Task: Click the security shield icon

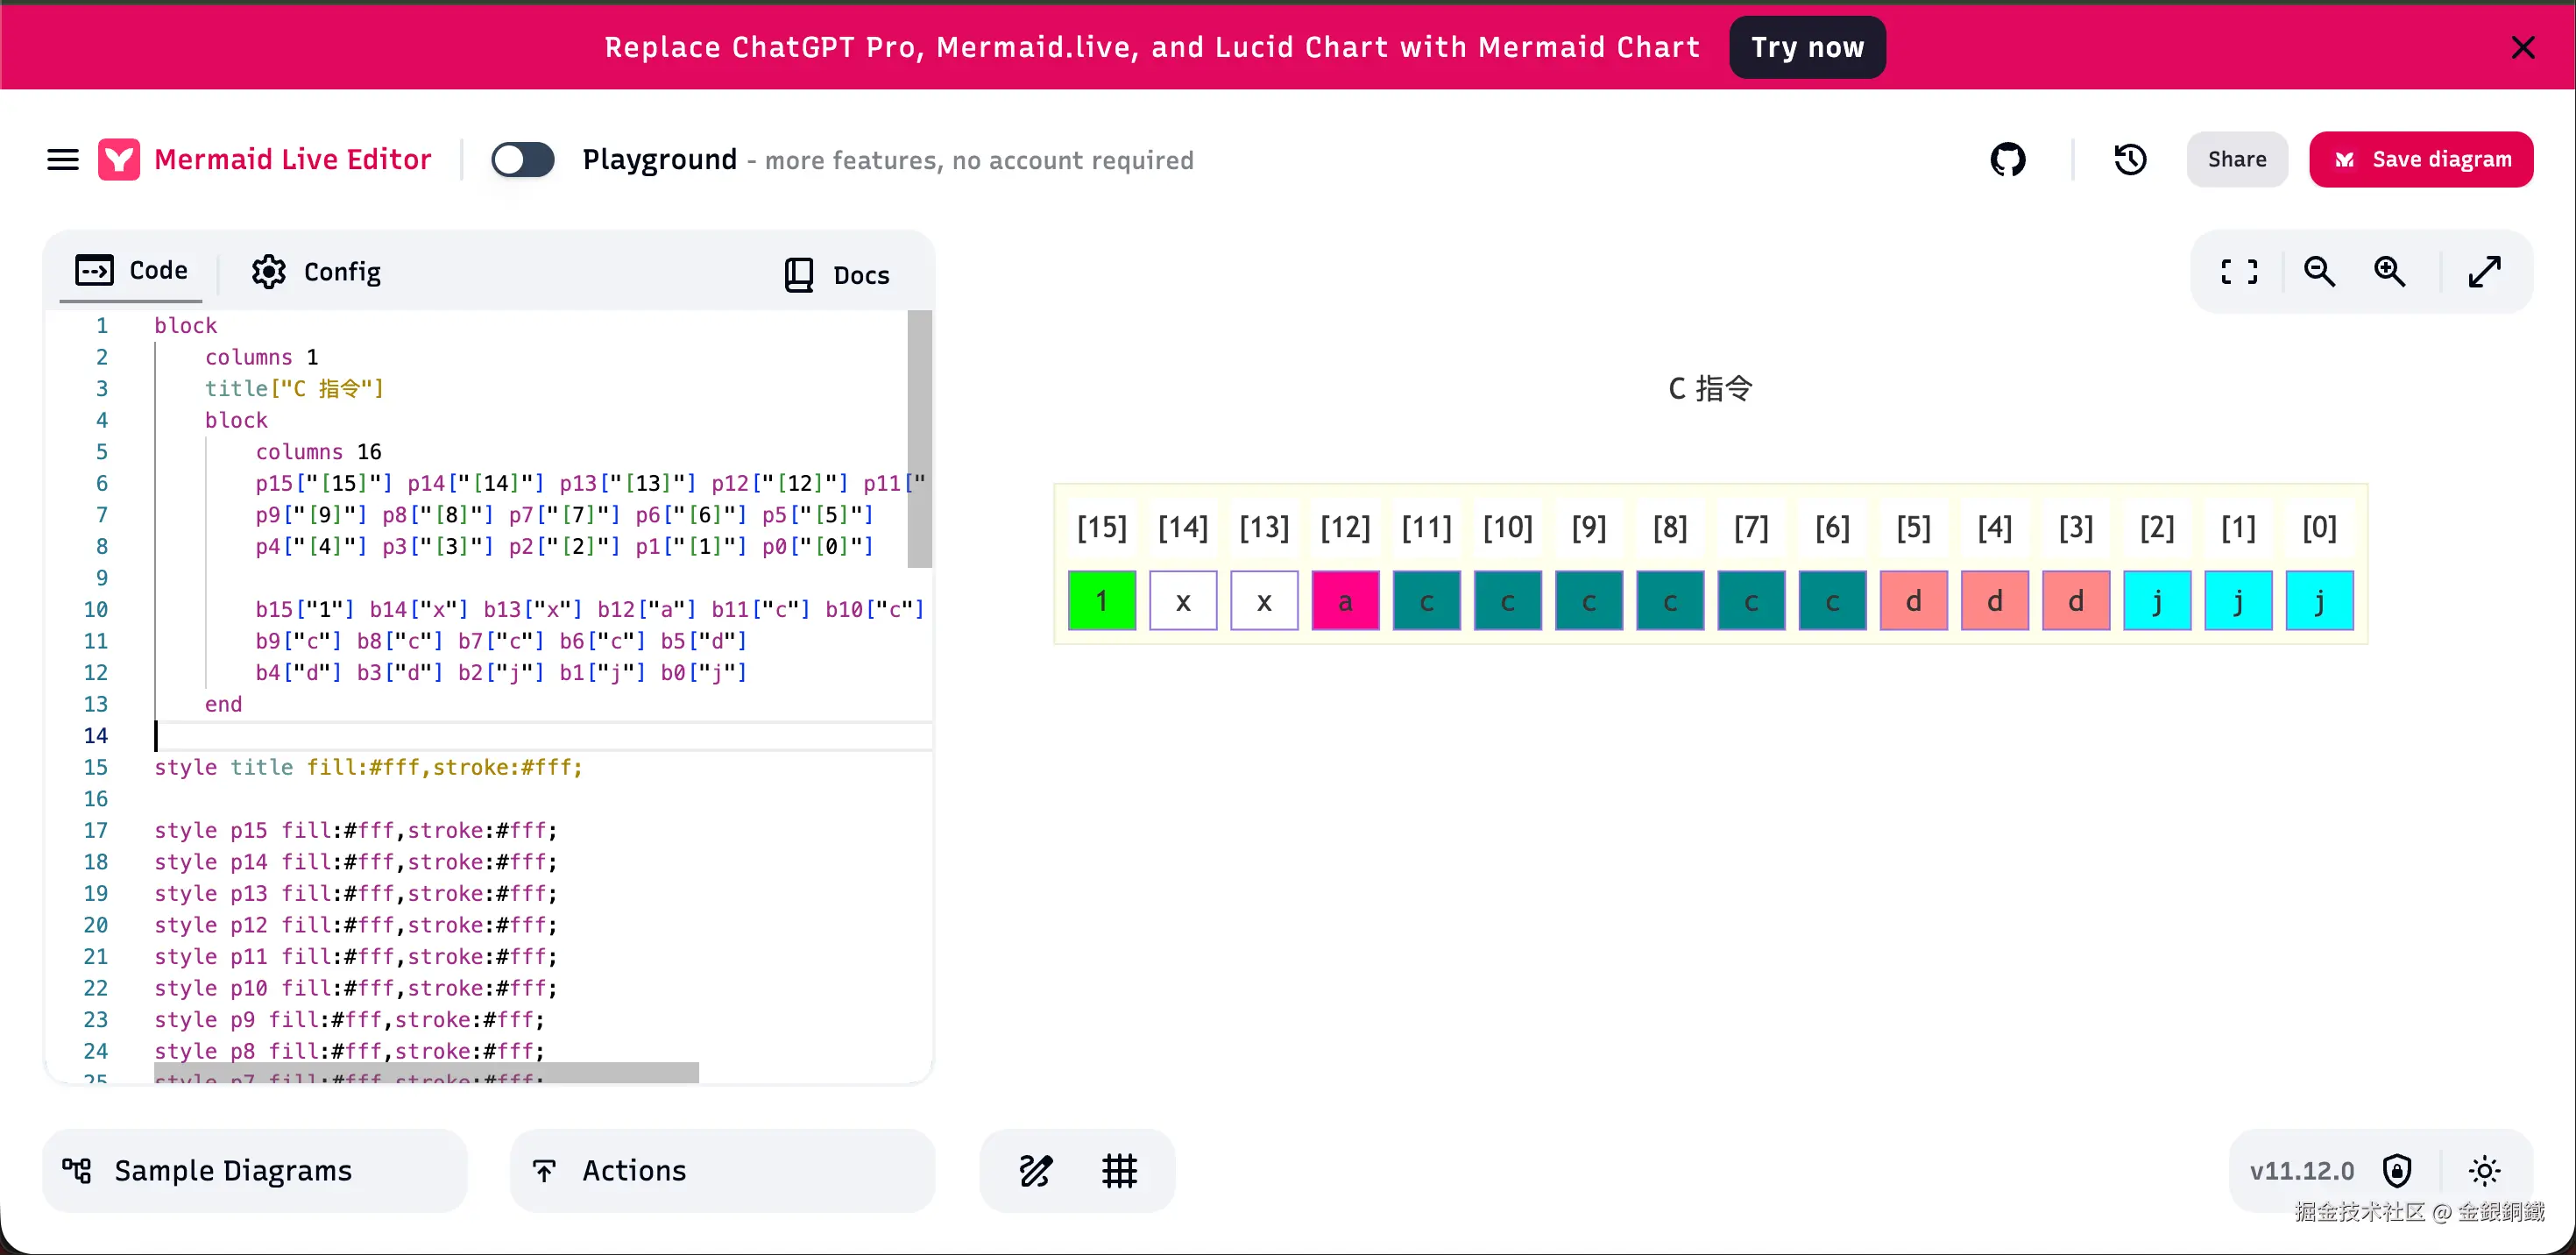Action: point(2397,1170)
